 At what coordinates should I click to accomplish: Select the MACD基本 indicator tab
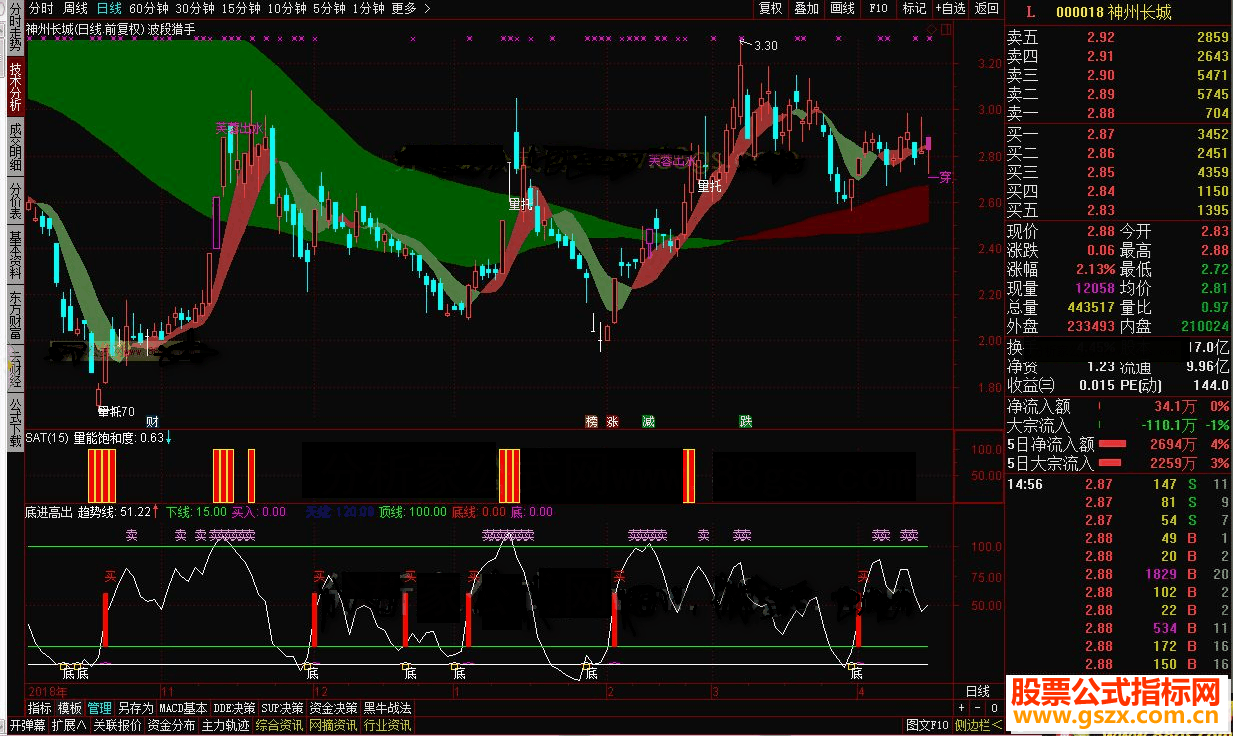click(183, 707)
